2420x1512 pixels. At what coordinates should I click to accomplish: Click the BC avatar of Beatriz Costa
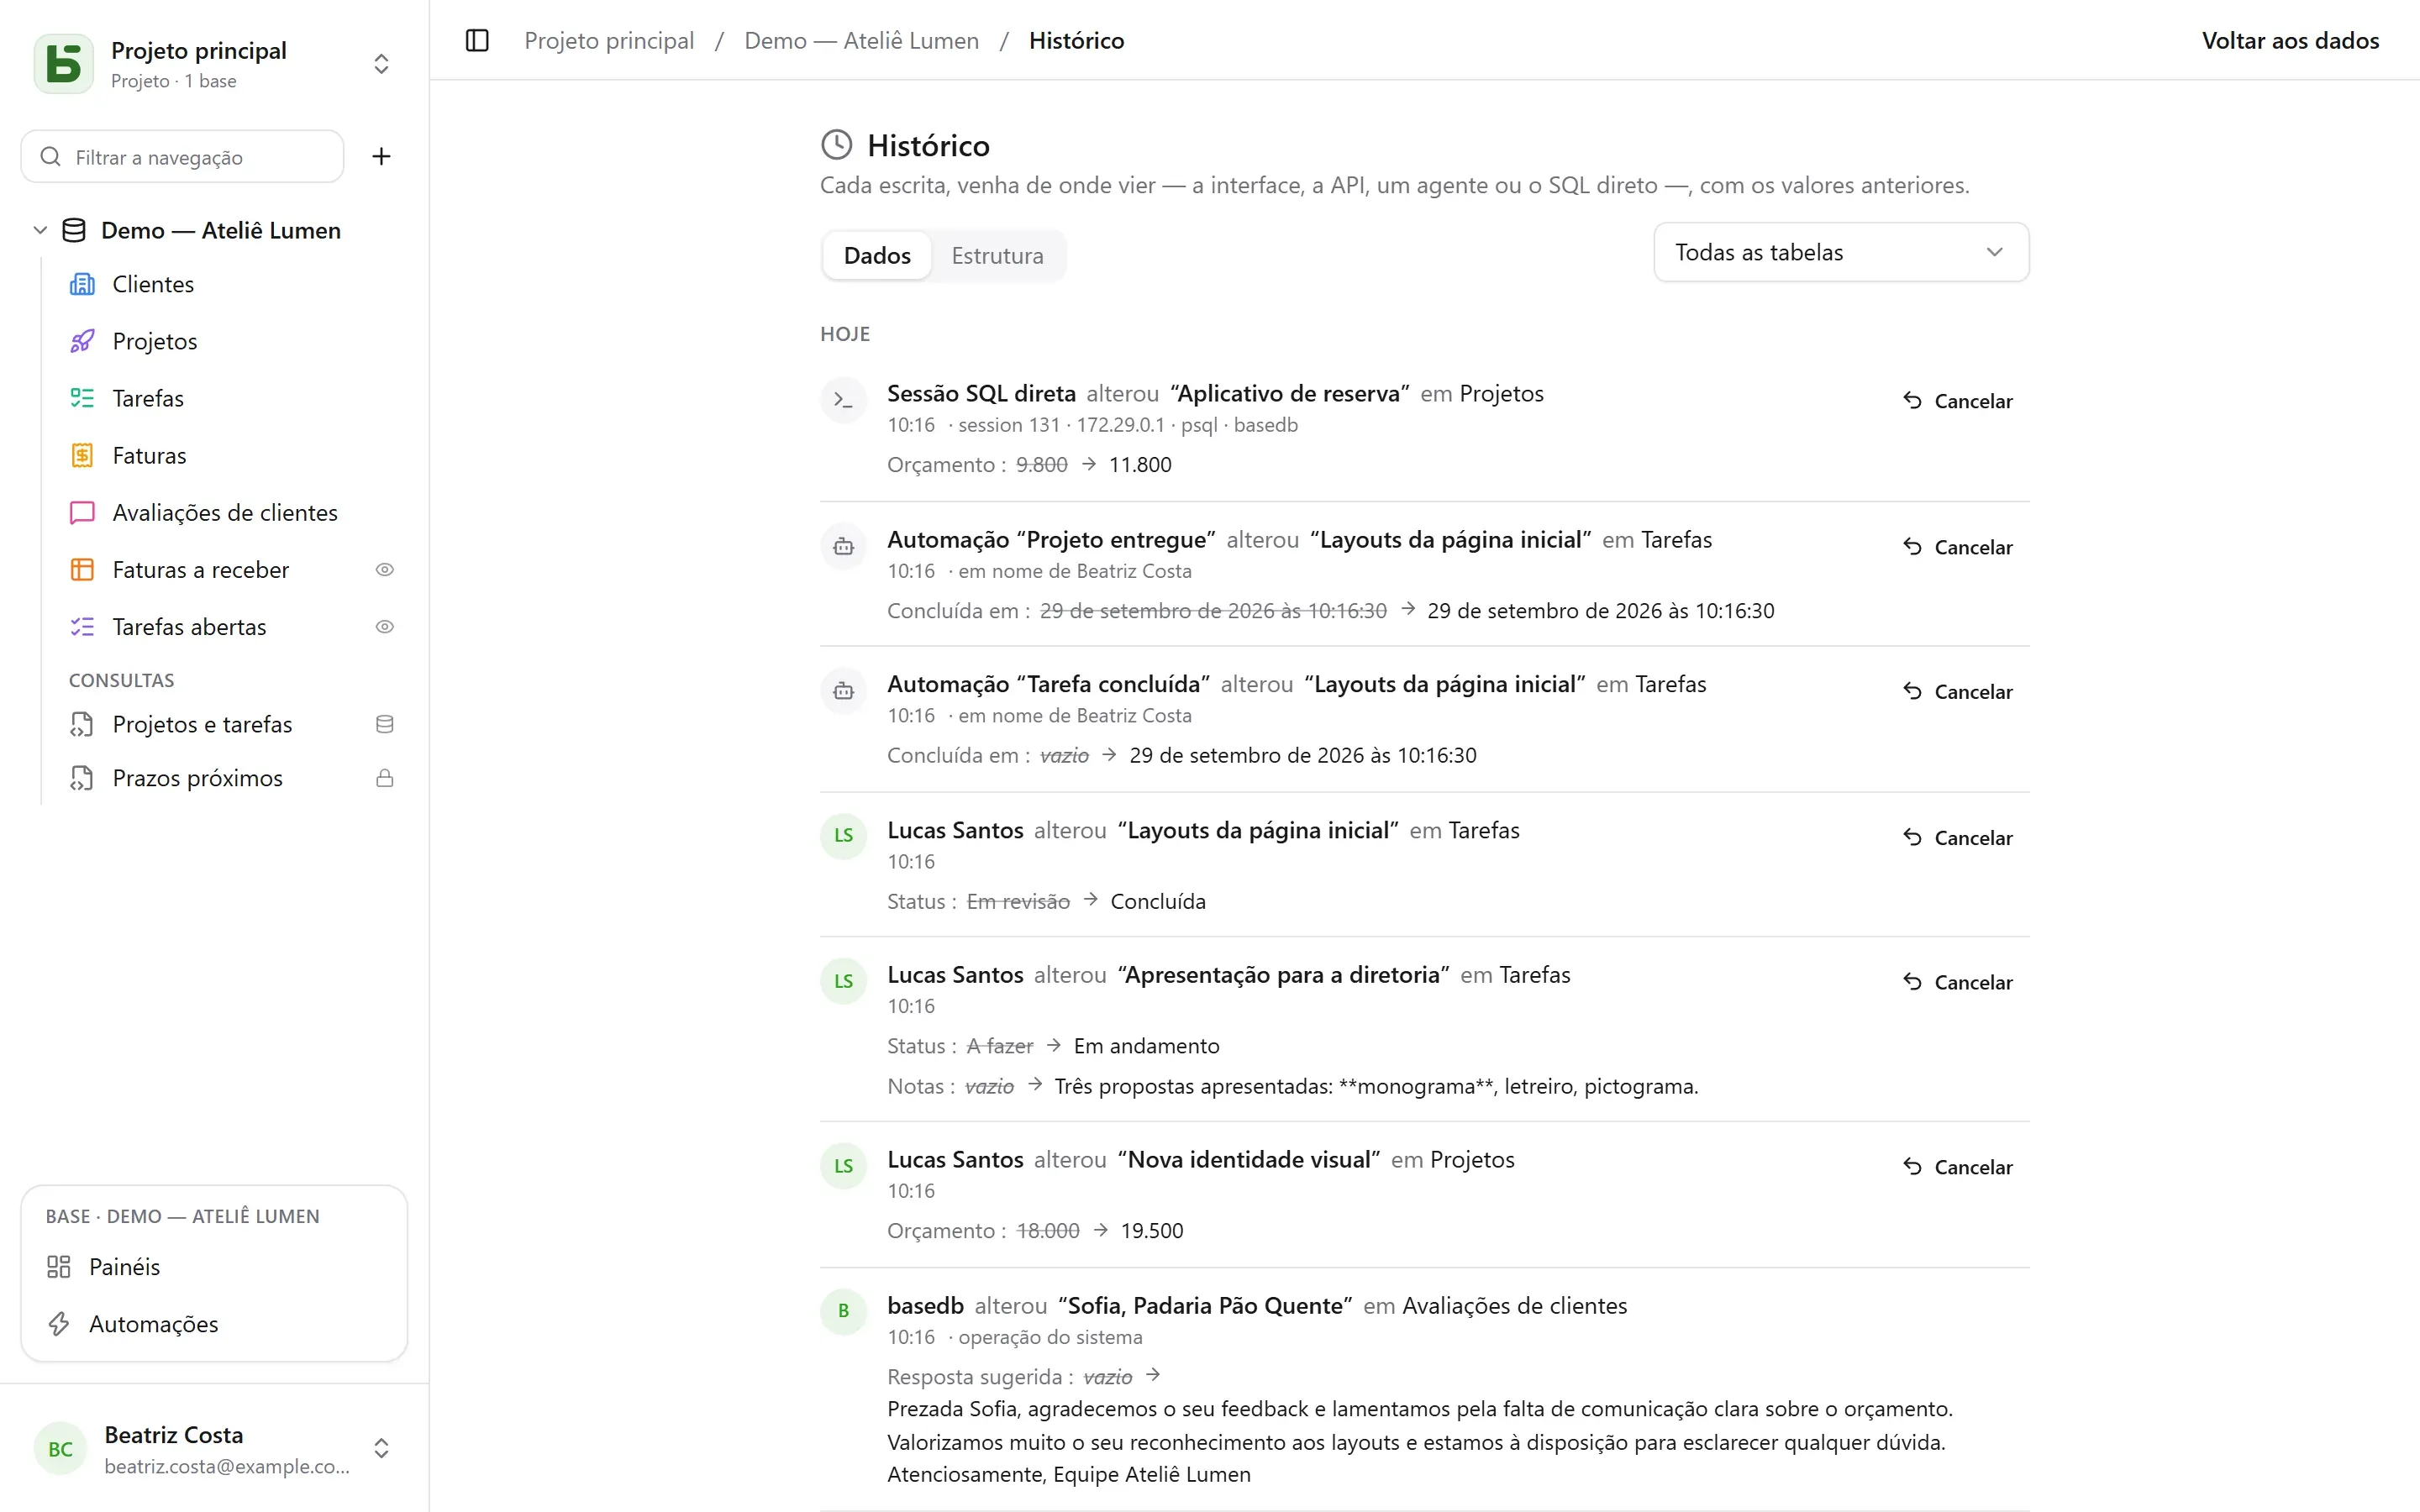coord(60,1449)
